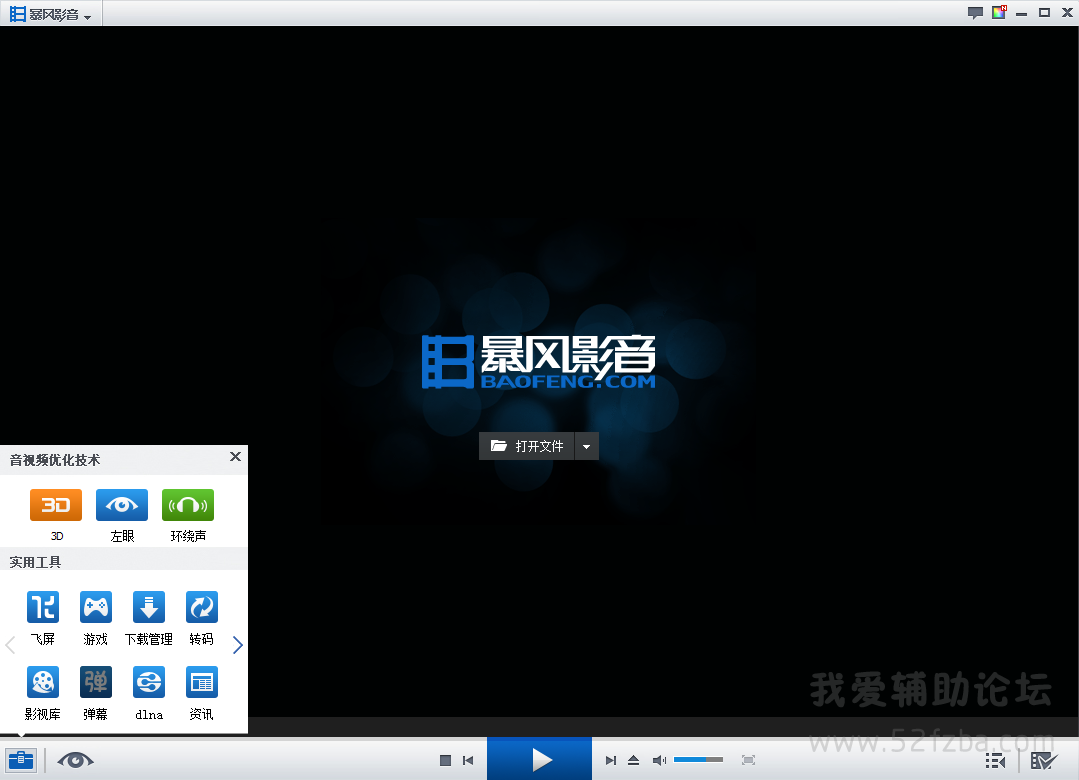Screen dimensions: 1079x780
Task: Expand the 打开文件 dropdown arrow
Action: [x=586, y=446]
